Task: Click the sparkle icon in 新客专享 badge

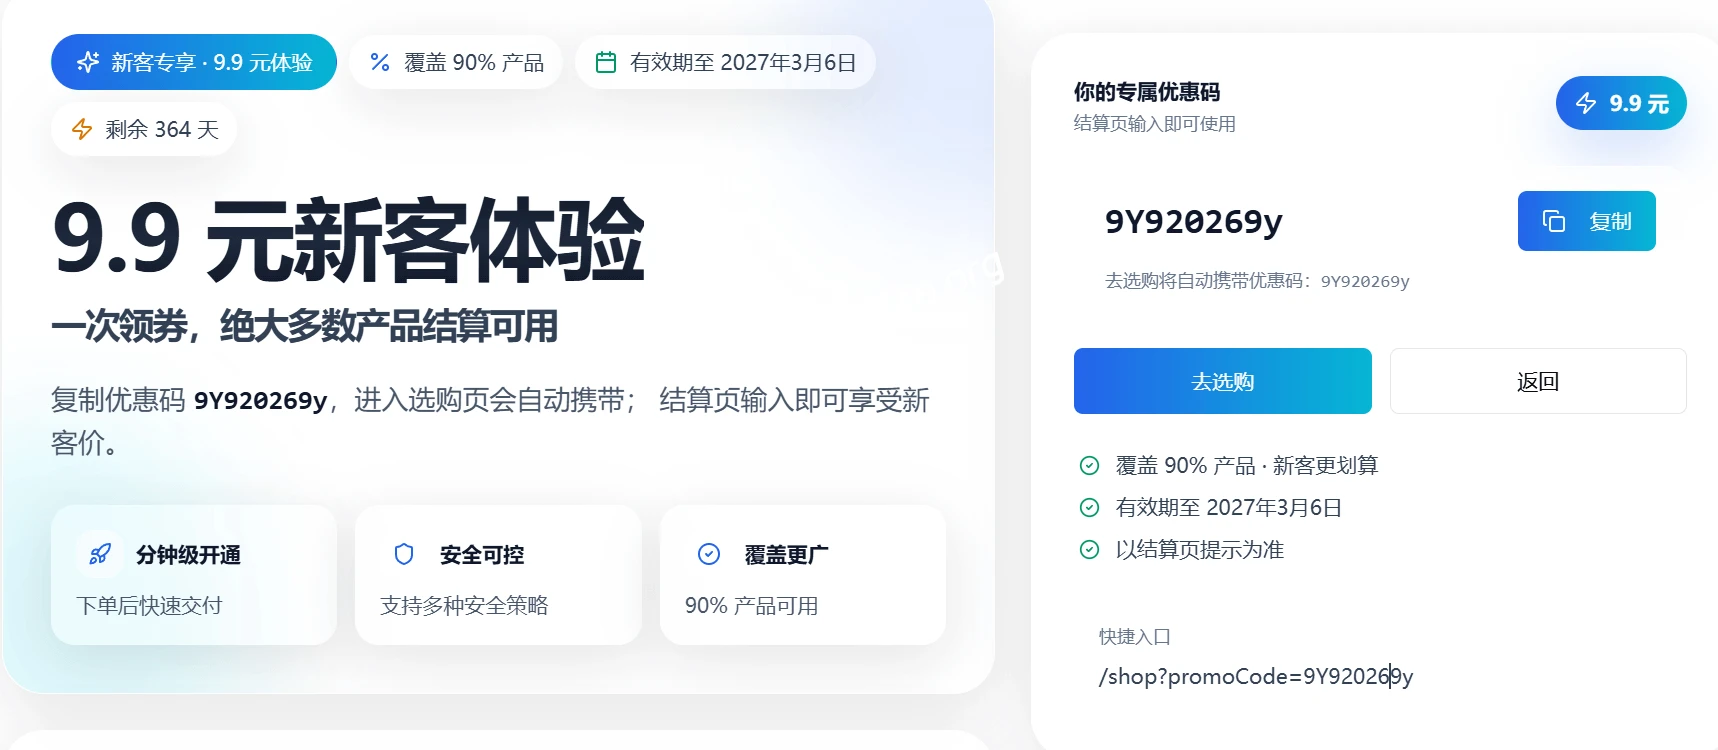Action: click(x=88, y=62)
